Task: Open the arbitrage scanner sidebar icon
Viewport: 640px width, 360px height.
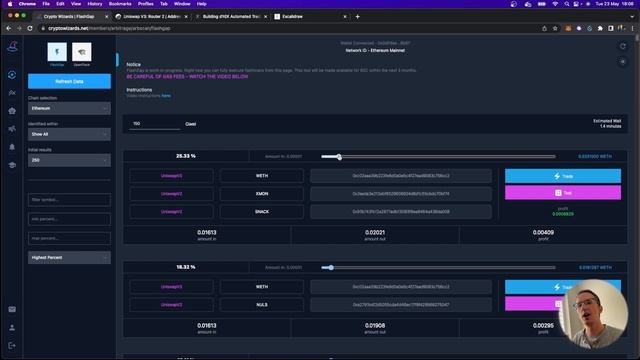Action: coord(12,75)
